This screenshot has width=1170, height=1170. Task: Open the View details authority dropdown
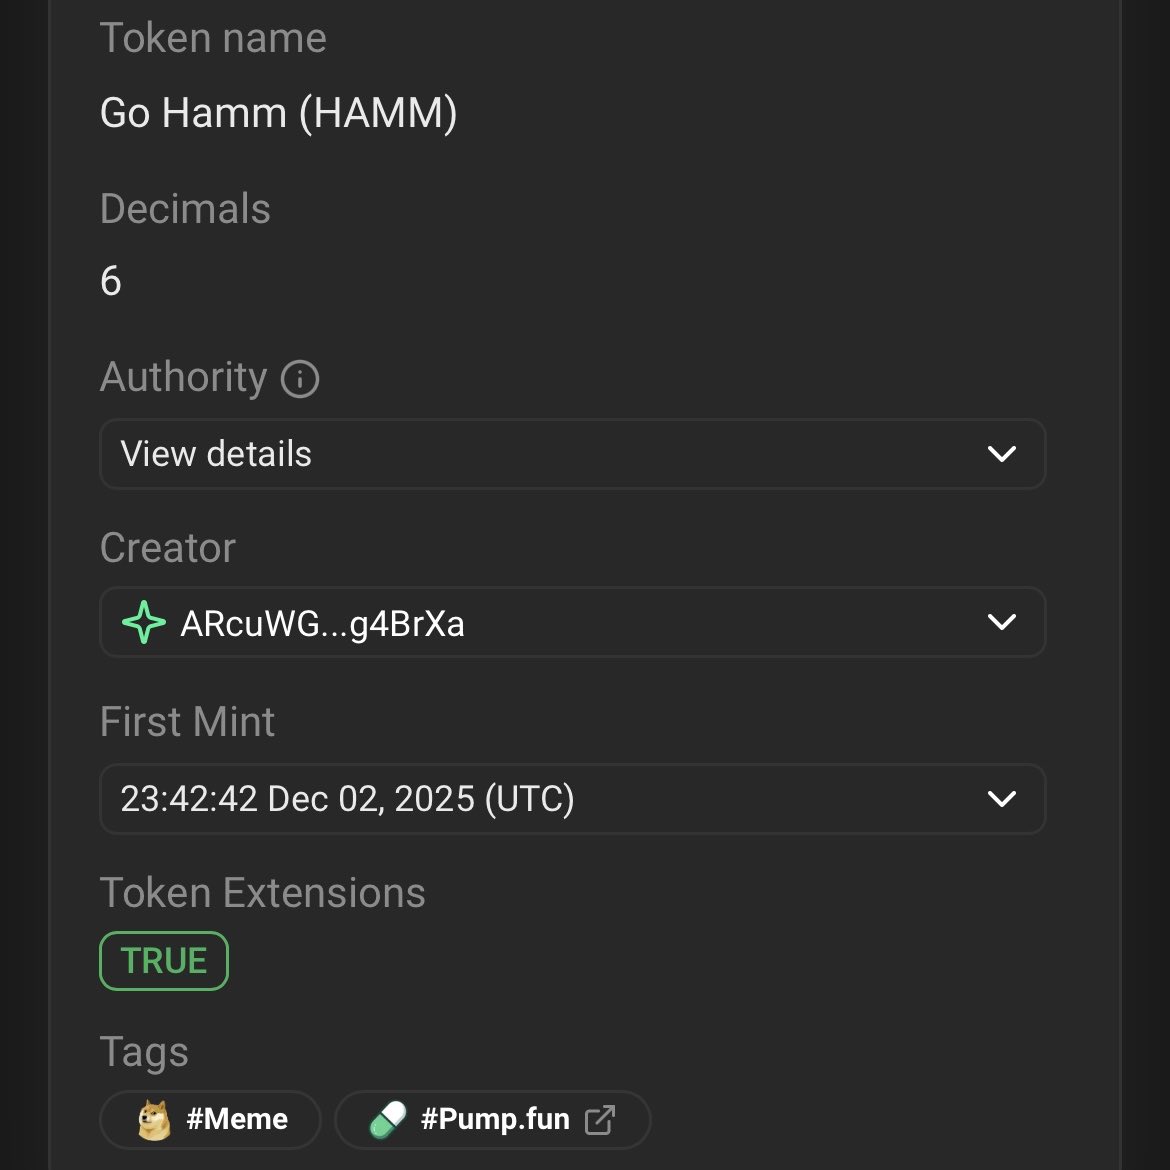pos(572,454)
